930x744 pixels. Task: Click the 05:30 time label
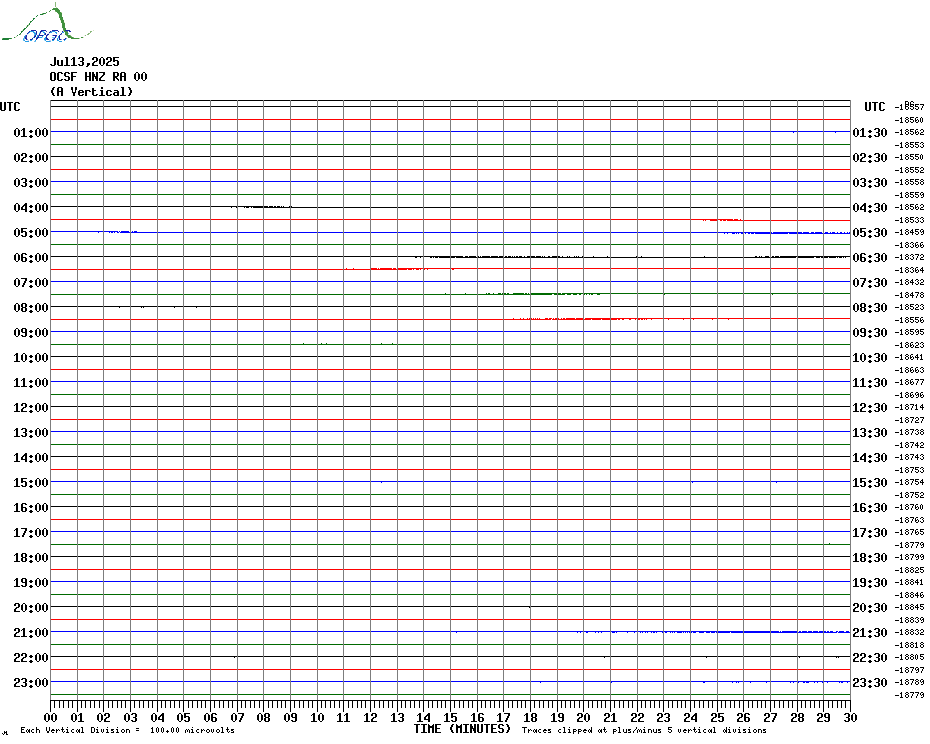coord(870,233)
